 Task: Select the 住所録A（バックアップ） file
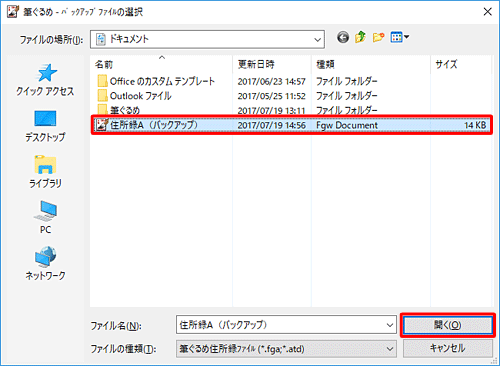point(291,125)
